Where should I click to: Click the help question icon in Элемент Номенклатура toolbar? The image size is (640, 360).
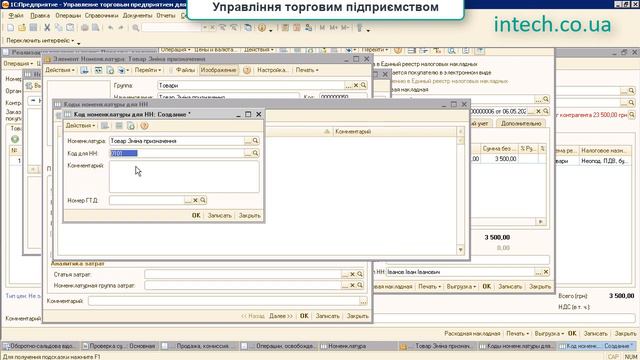point(247,70)
